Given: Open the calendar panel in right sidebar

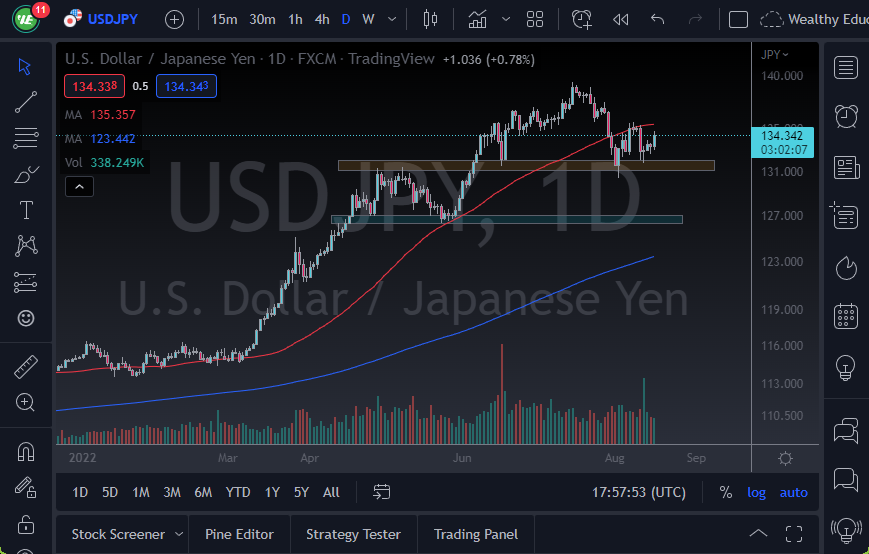Looking at the screenshot, I should (846, 316).
